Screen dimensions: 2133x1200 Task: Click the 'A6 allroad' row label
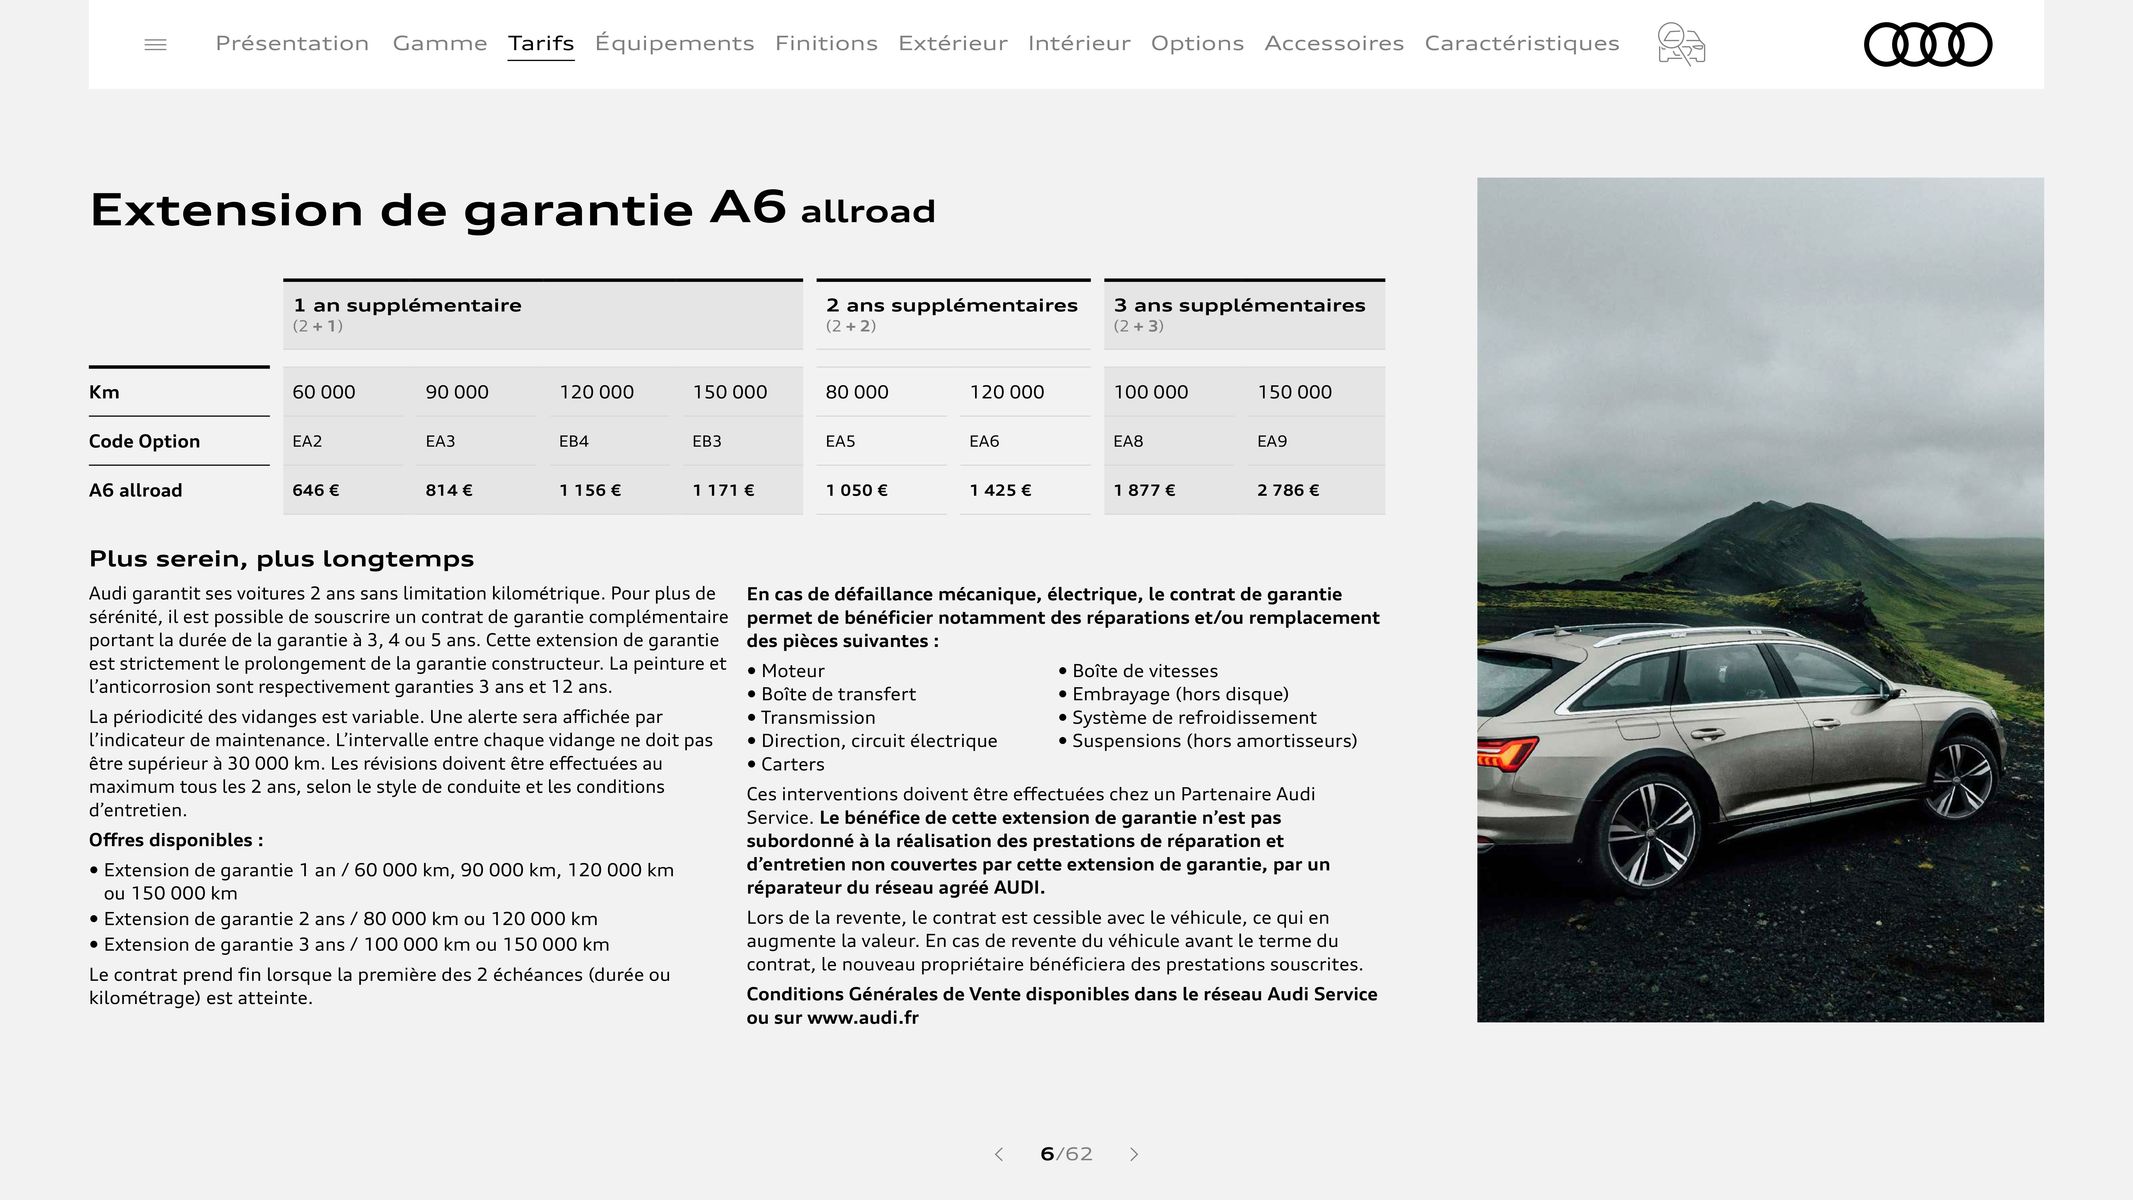[x=135, y=490]
